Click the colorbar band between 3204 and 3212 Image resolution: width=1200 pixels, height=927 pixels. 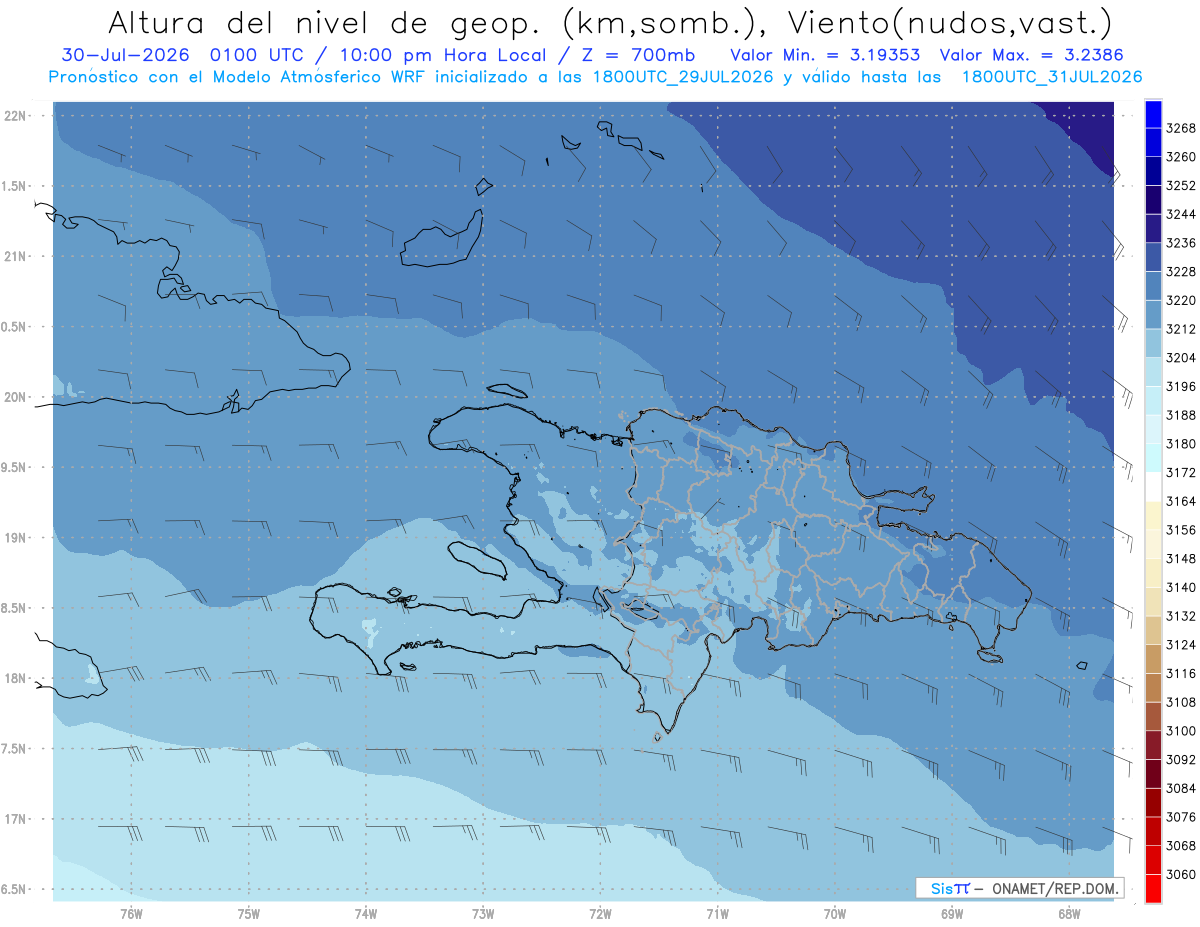1153,343
